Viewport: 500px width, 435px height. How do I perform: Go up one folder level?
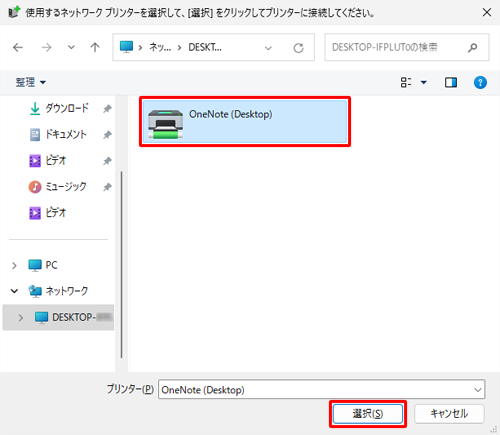(95, 47)
